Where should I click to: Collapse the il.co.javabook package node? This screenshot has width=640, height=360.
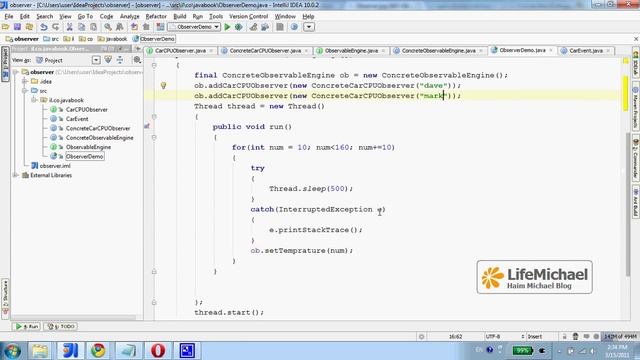(35, 100)
